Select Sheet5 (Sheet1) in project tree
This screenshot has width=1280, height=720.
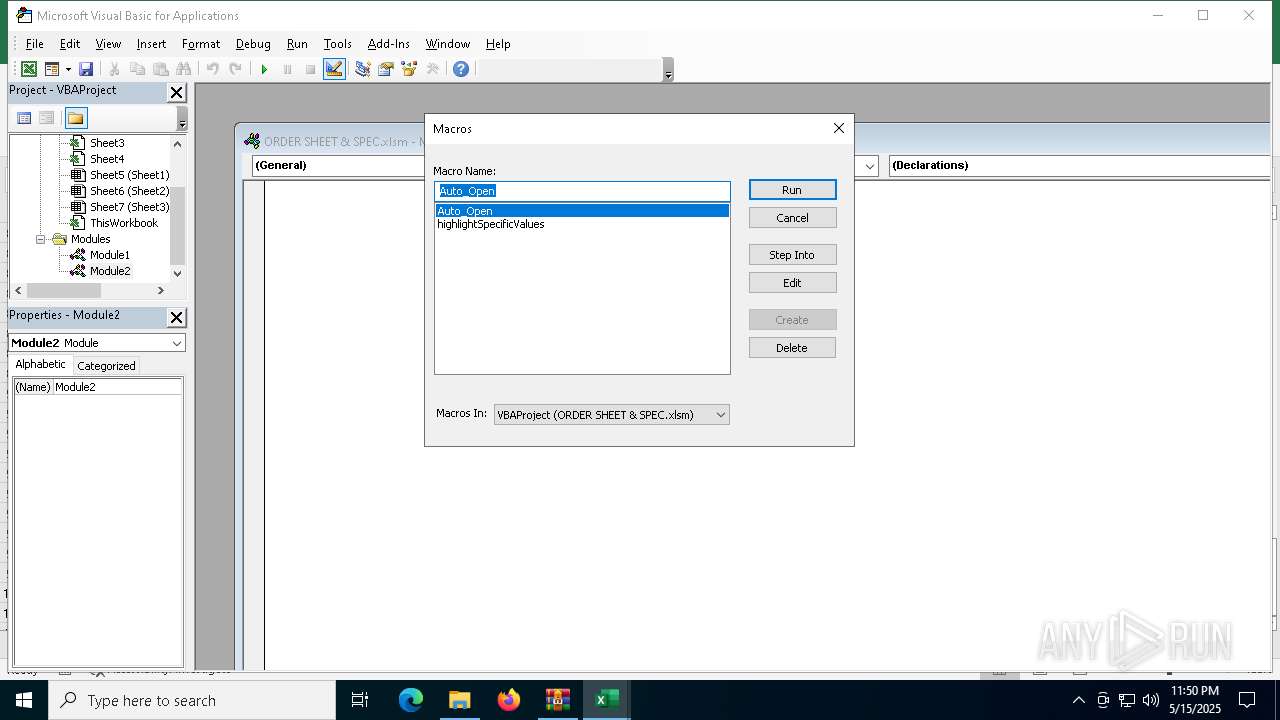click(x=130, y=175)
